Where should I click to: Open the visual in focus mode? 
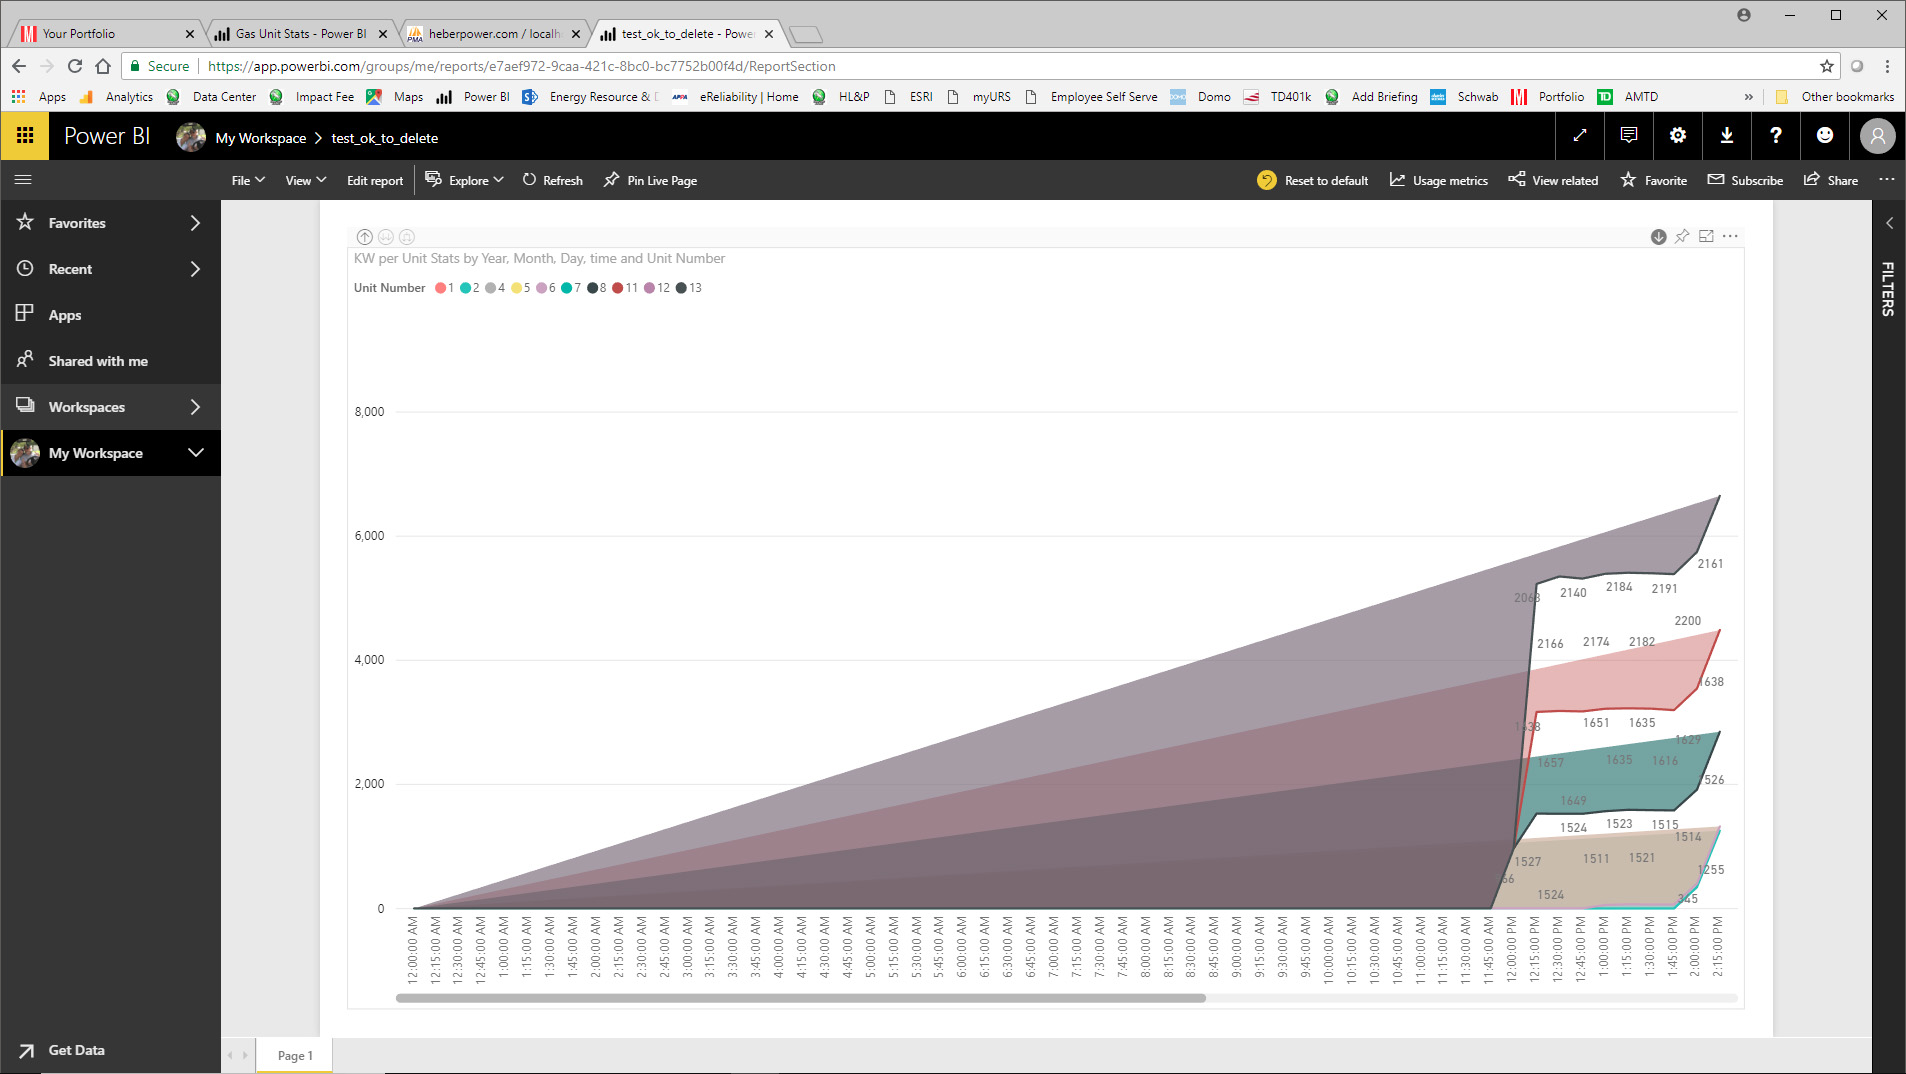1706,237
